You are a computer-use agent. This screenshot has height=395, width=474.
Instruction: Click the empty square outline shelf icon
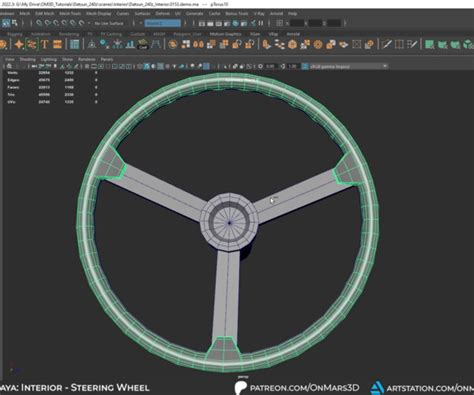[x=357, y=44]
